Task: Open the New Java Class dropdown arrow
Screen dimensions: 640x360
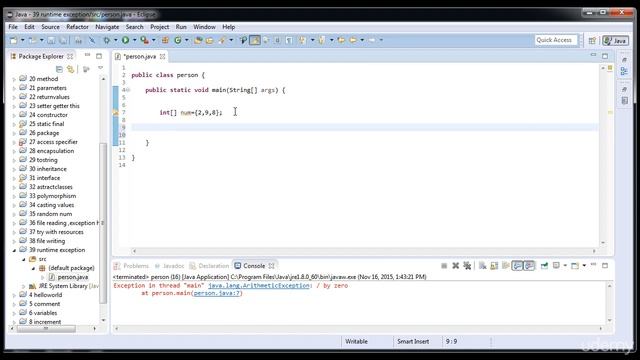Action: (x=187, y=40)
